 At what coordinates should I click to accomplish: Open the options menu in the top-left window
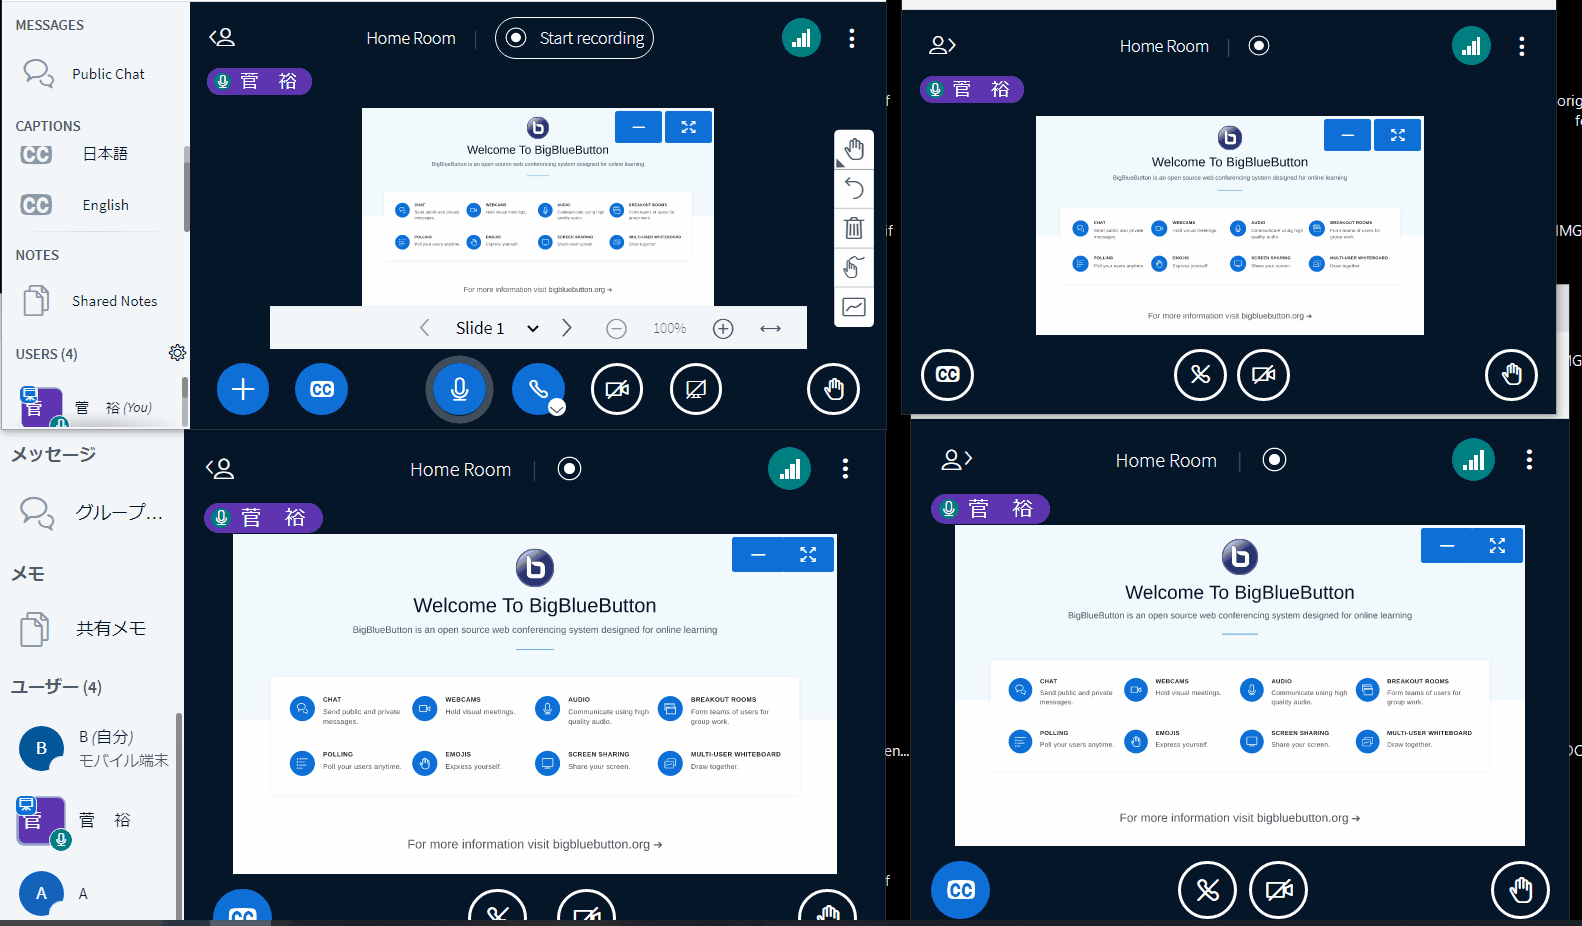852,38
